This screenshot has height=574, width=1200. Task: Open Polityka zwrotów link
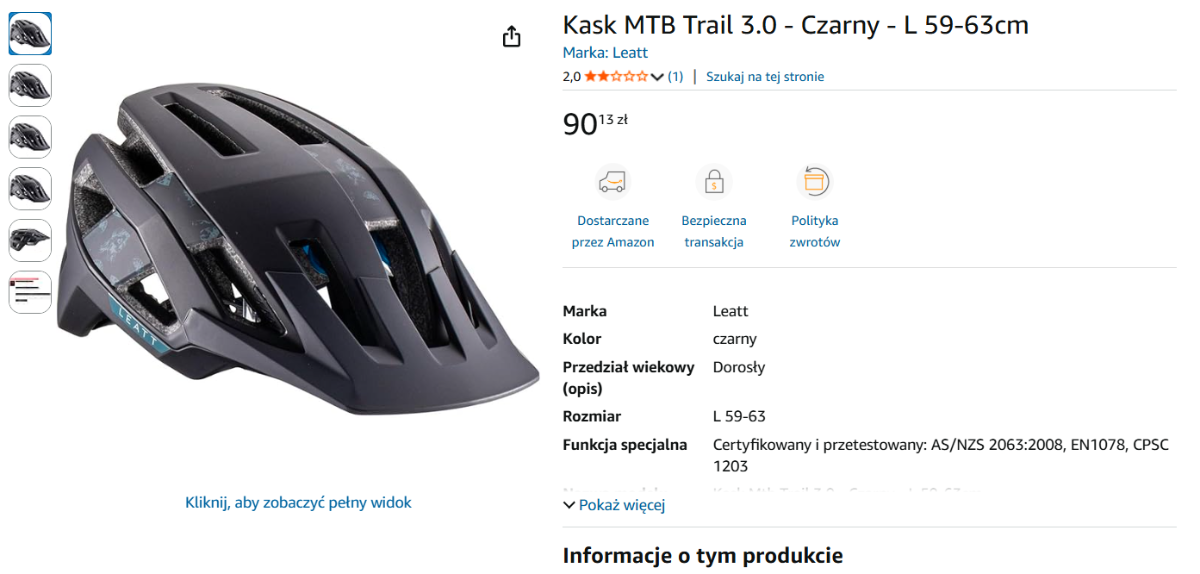(815, 231)
